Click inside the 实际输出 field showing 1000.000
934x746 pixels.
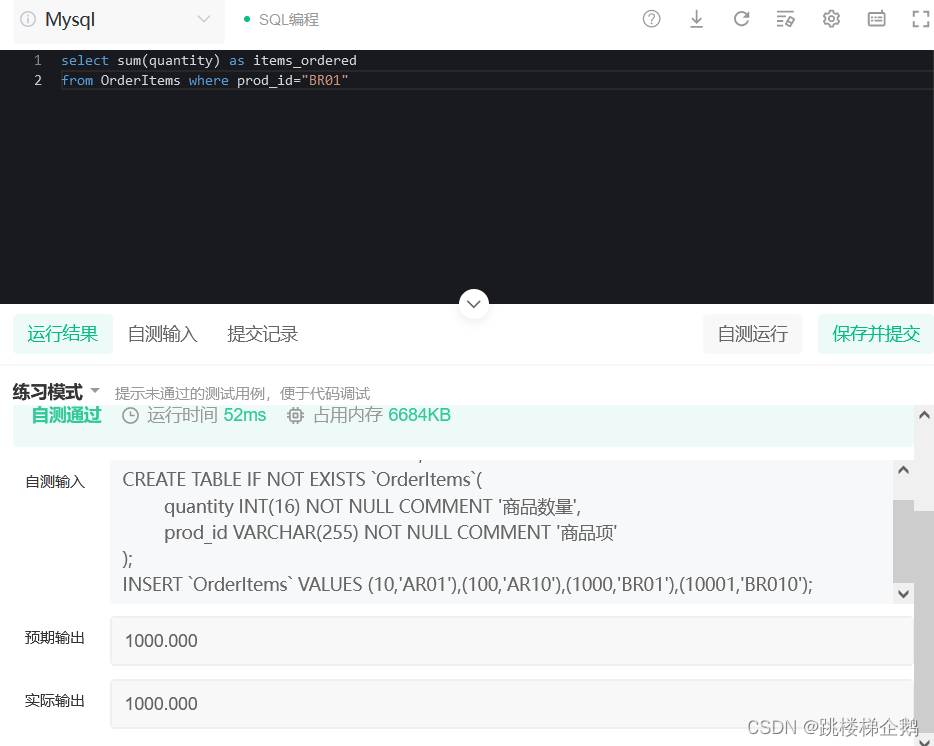[511, 704]
